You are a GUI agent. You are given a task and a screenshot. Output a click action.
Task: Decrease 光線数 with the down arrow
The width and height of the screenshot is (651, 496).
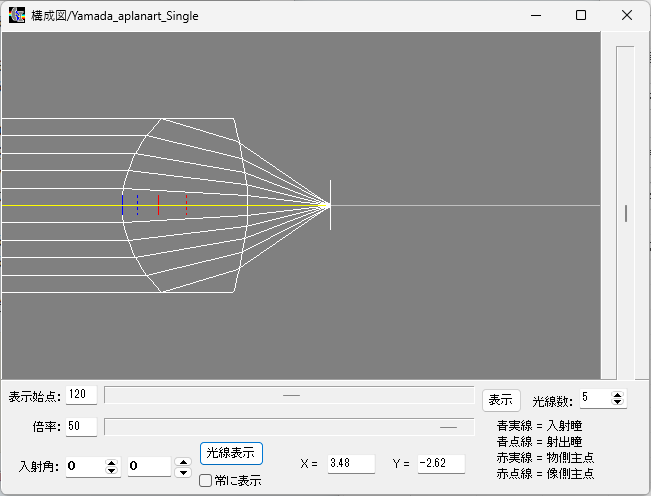tap(618, 403)
